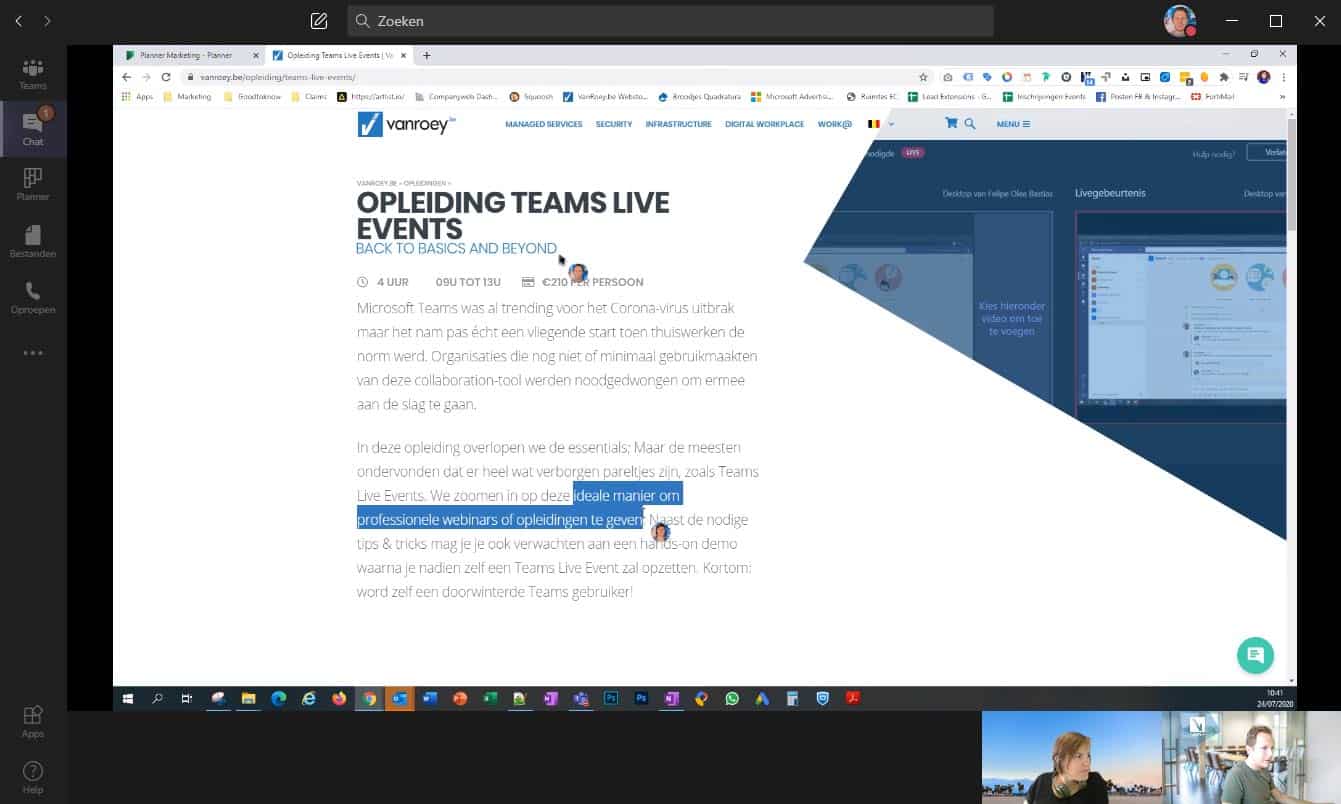
Task: Open the Apps bookmarks shortcut
Action: tap(137, 97)
